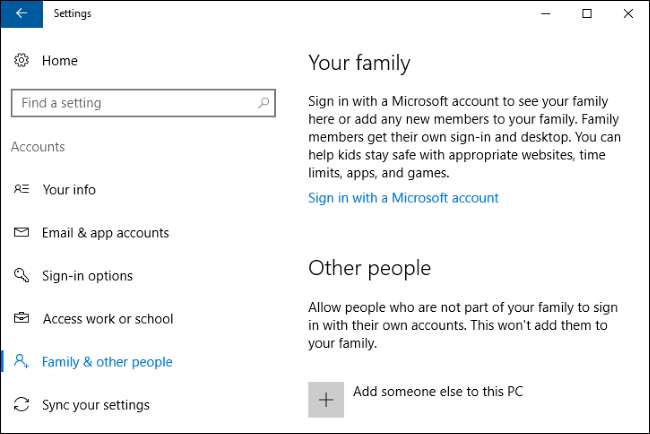This screenshot has height=434, width=650.
Task: Click the Home gear icon
Action: pos(22,61)
